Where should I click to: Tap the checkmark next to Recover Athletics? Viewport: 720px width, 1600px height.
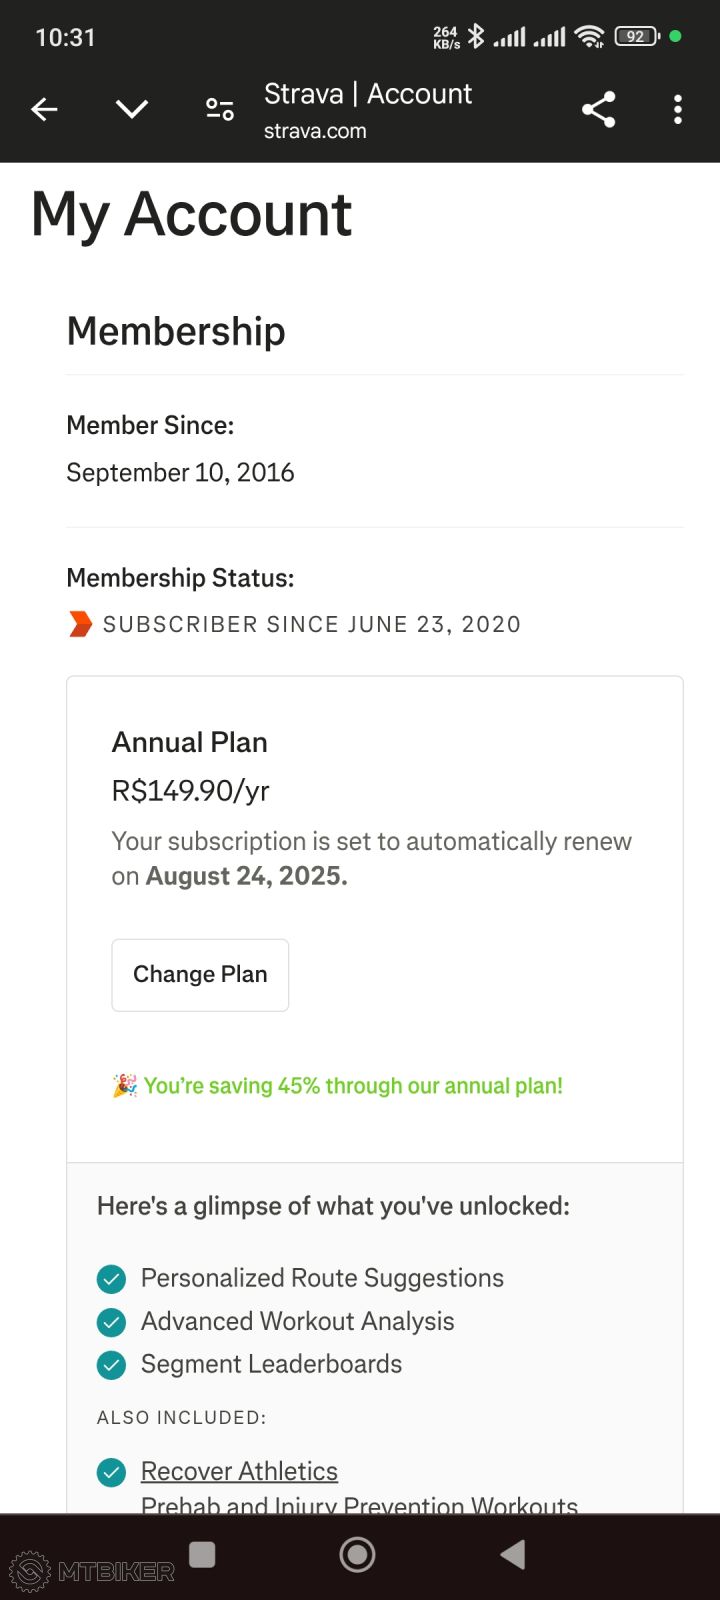point(111,1472)
